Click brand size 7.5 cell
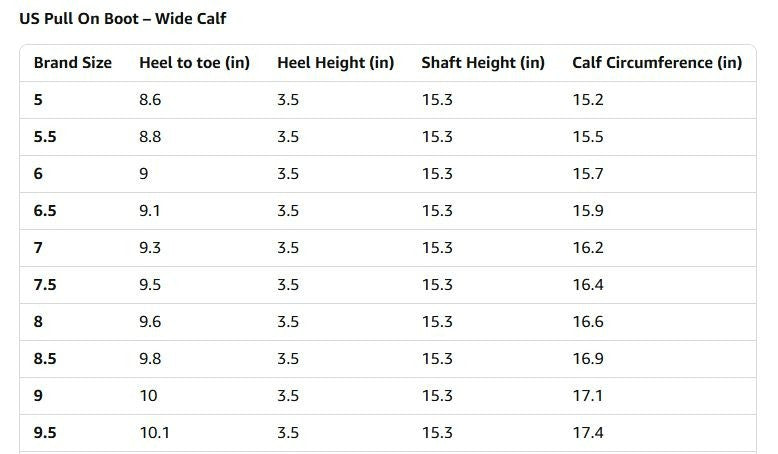The image size is (778, 454). [45, 284]
